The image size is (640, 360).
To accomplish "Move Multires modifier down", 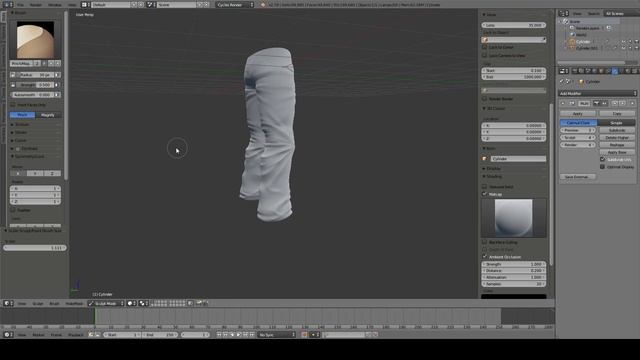I will pos(622,103).
